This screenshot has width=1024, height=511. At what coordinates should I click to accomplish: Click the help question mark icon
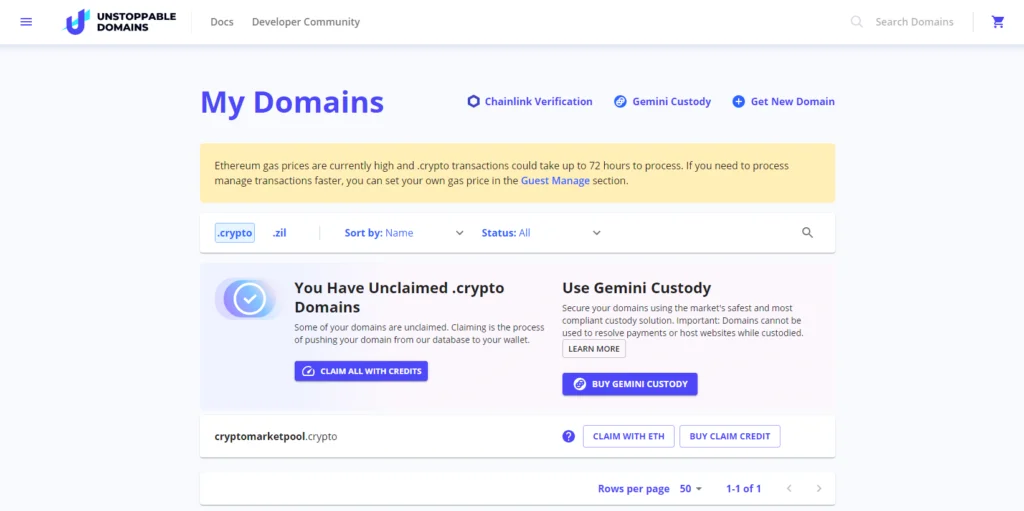click(569, 436)
